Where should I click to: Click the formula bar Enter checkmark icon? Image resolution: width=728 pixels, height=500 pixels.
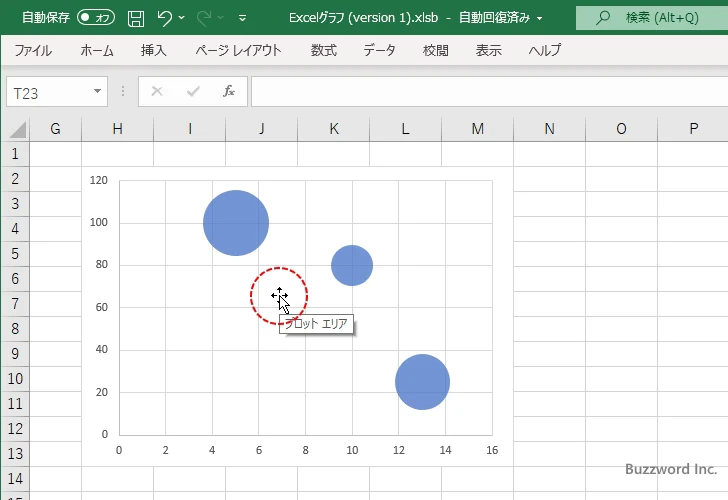coord(193,91)
